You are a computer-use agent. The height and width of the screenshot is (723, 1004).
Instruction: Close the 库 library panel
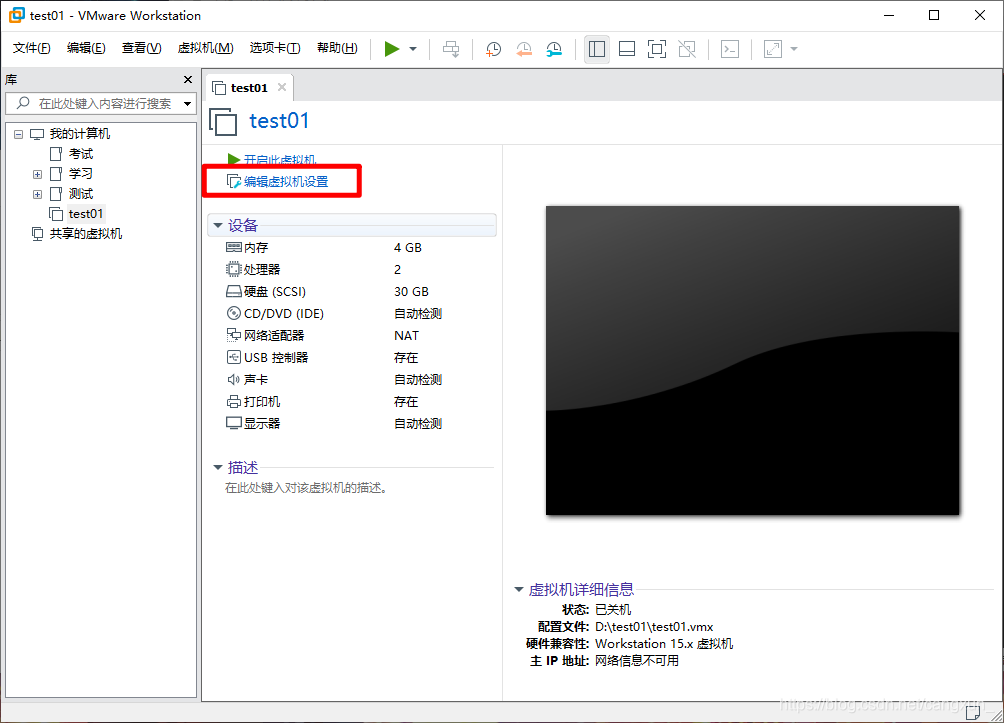tap(188, 79)
